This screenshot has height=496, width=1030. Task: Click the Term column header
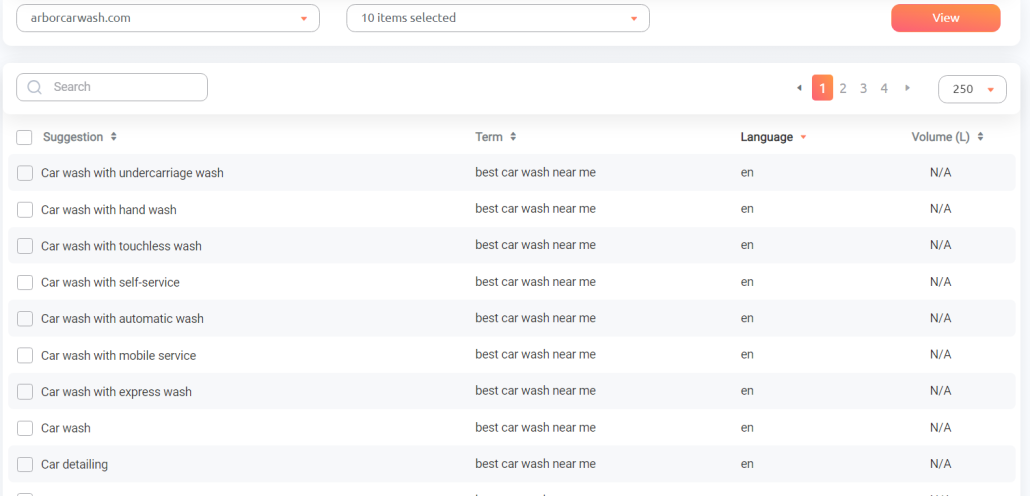[489, 137]
